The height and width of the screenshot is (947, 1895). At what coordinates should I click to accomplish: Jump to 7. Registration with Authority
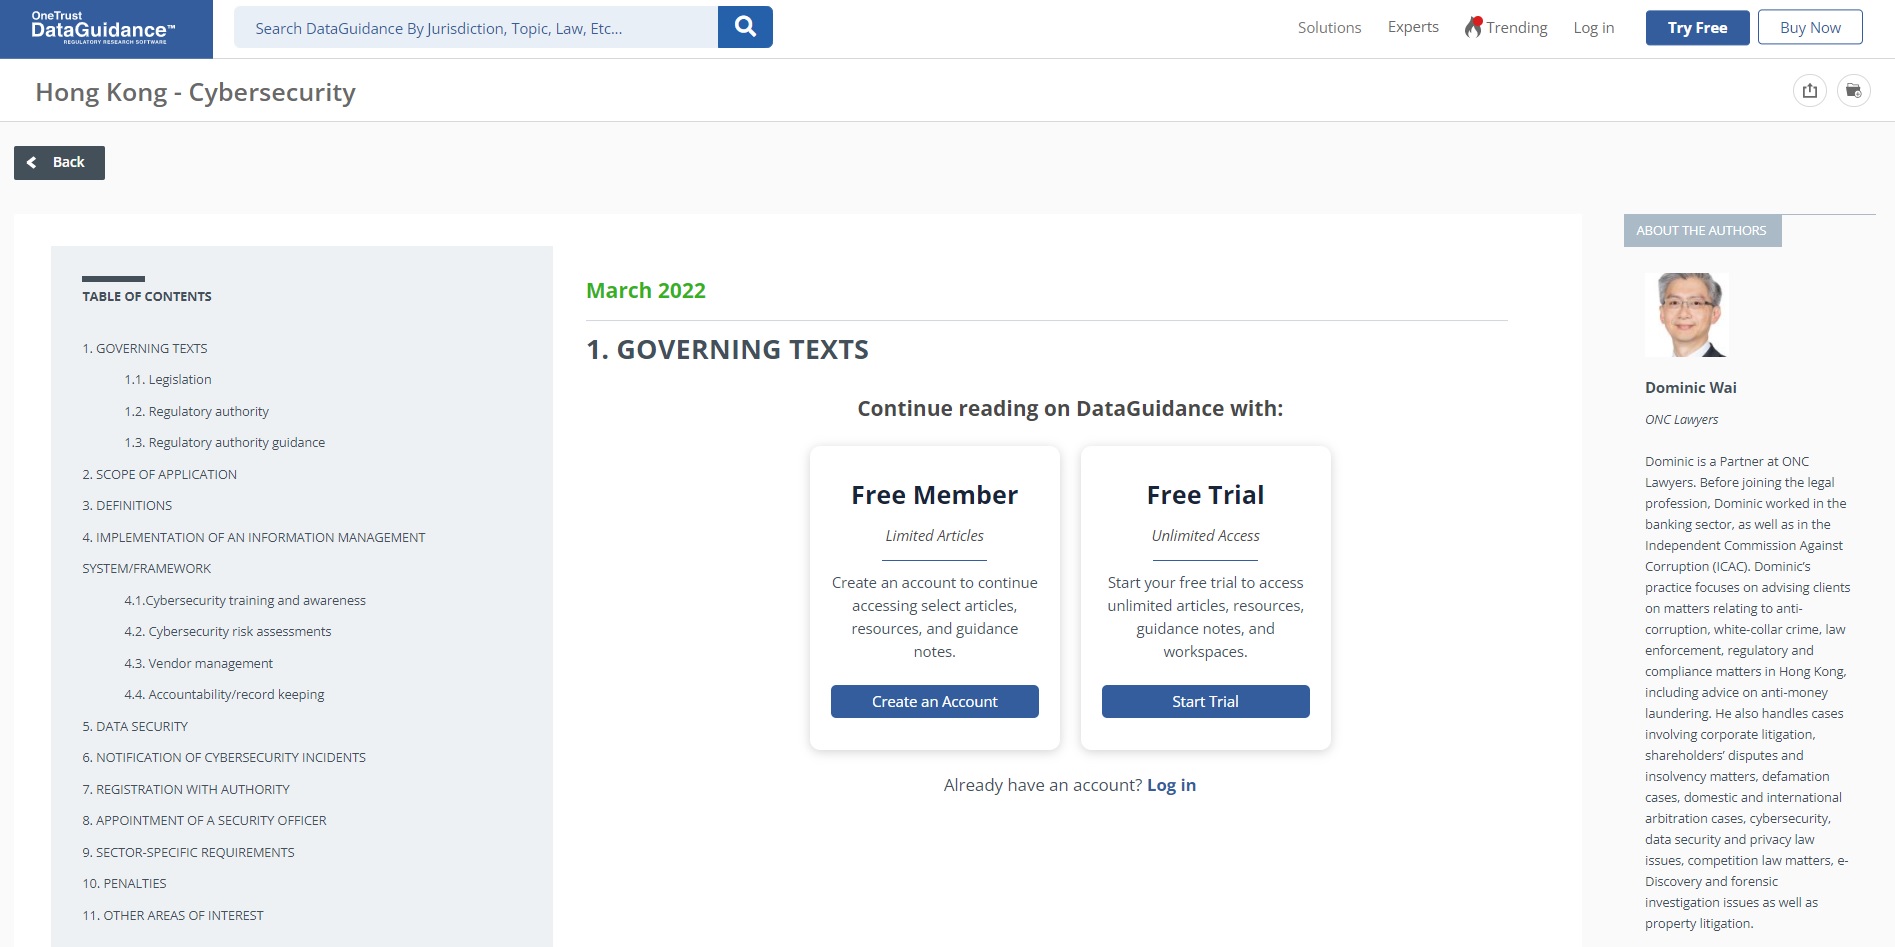pos(186,789)
